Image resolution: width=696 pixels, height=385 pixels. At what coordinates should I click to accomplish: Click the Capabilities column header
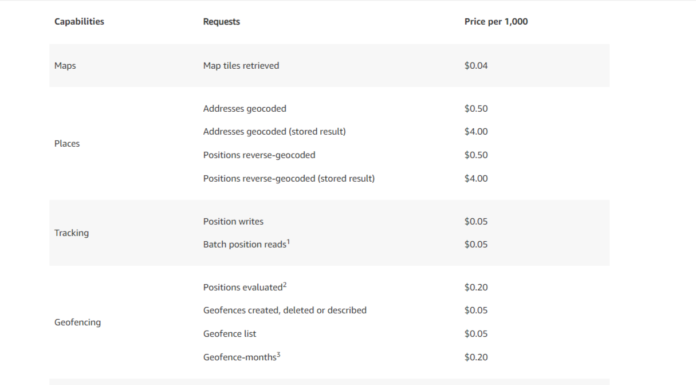(79, 21)
